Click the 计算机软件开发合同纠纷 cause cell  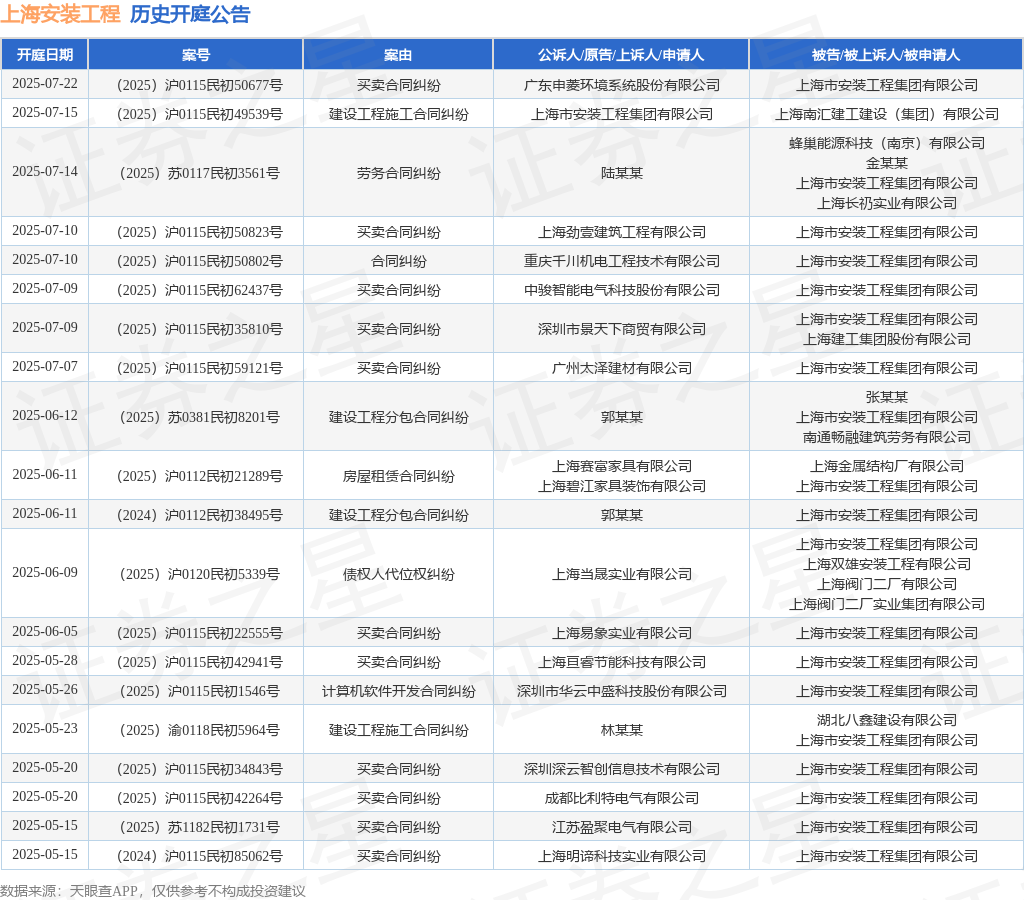(398, 691)
